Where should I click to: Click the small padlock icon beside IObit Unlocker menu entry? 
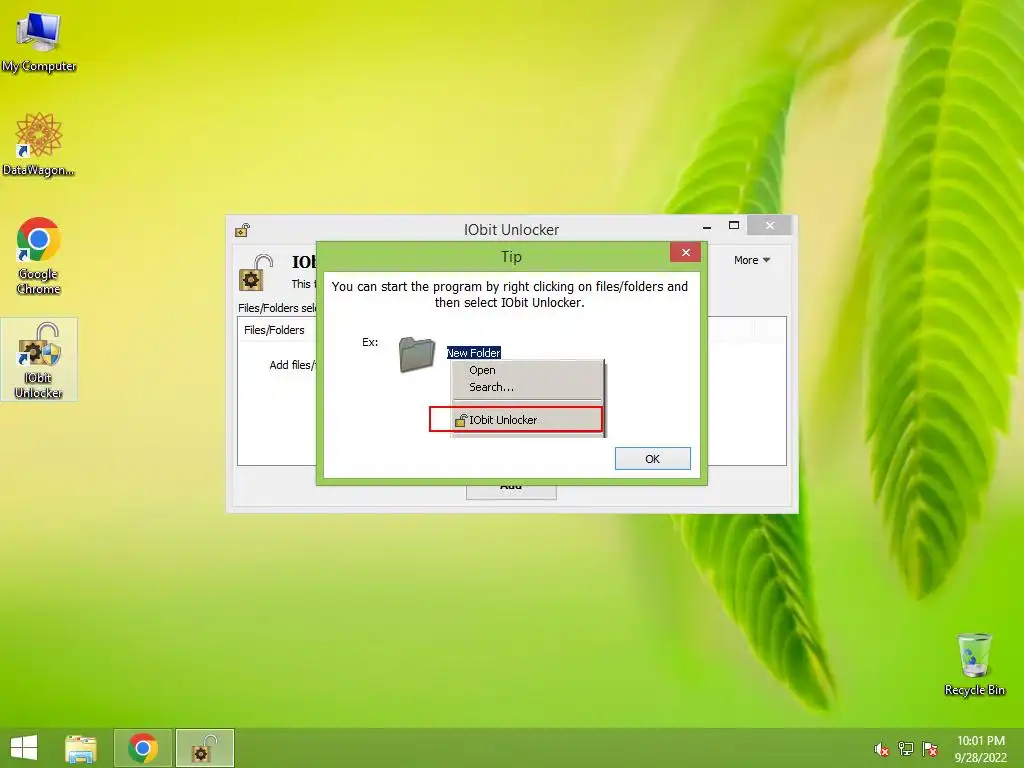click(x=461, y=421)
